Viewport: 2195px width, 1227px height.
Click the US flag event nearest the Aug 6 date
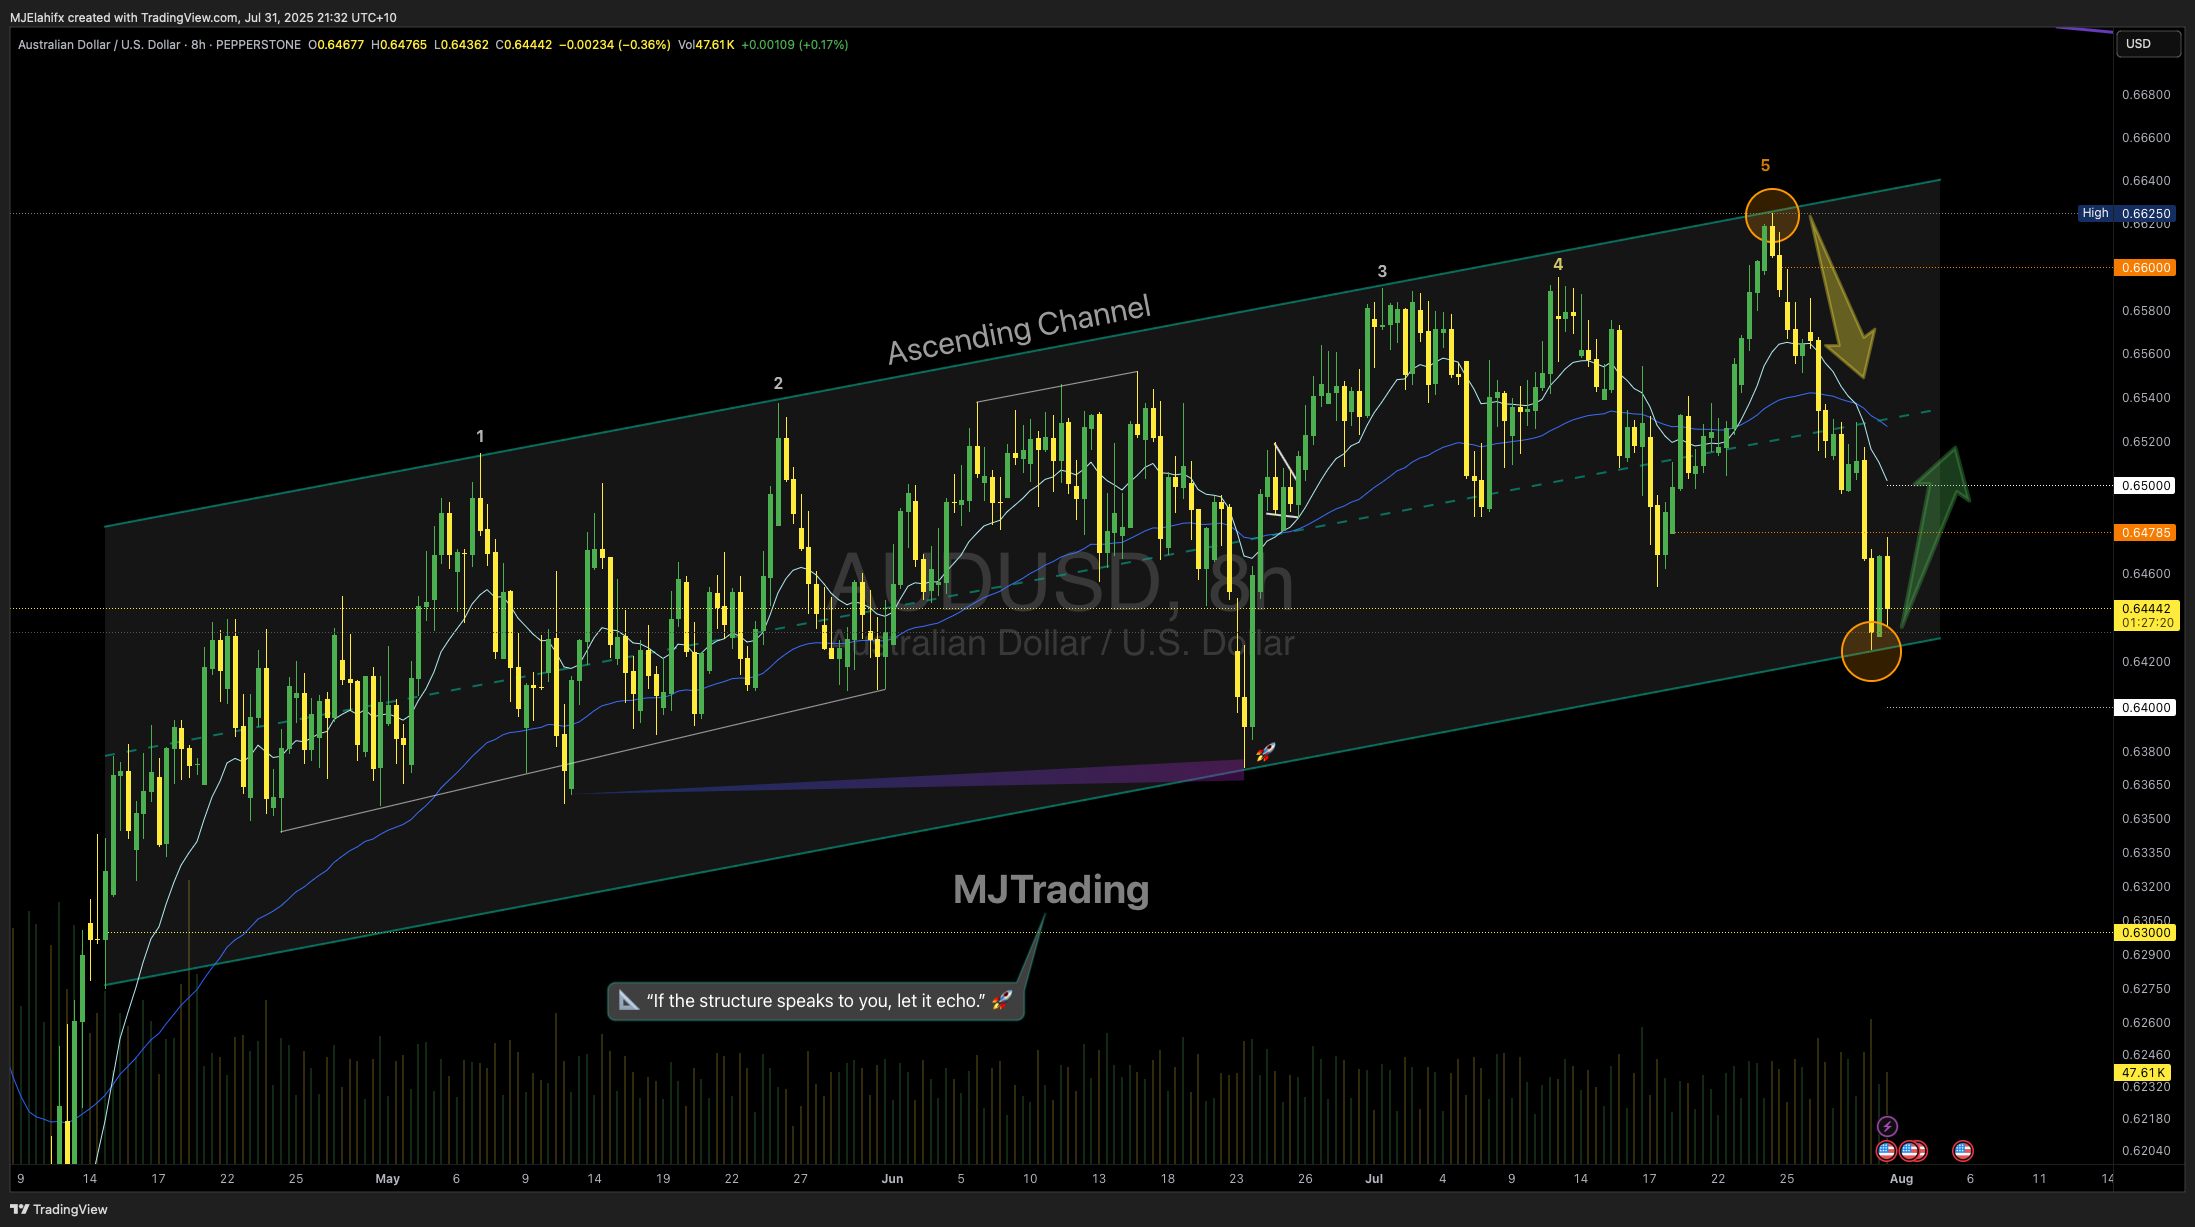pos(1963,1150)
